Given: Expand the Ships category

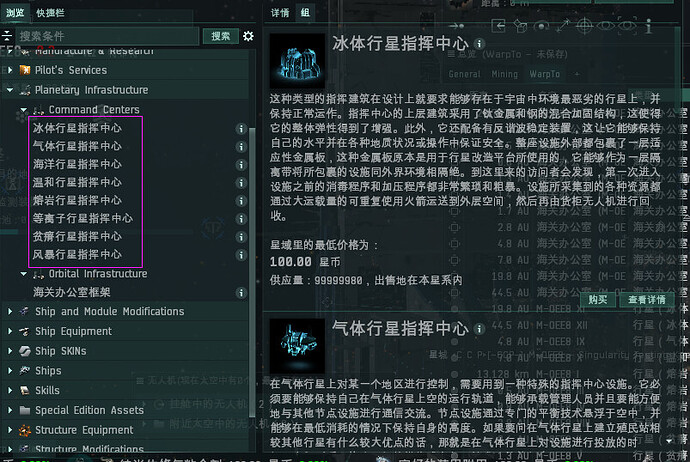Looking at the screenshot, I should [x=11, y=370].
